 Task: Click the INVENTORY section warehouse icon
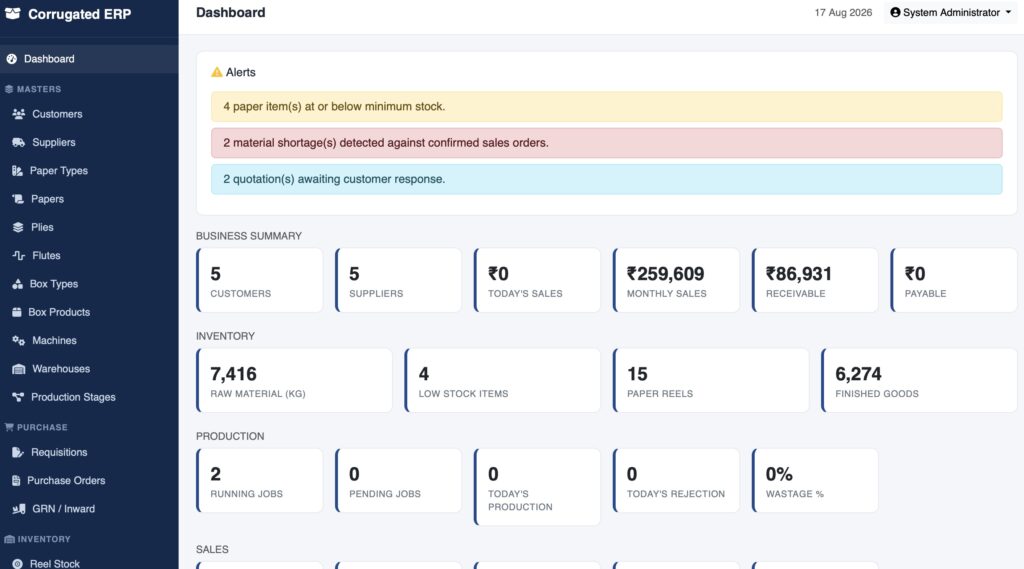(9, 540)
